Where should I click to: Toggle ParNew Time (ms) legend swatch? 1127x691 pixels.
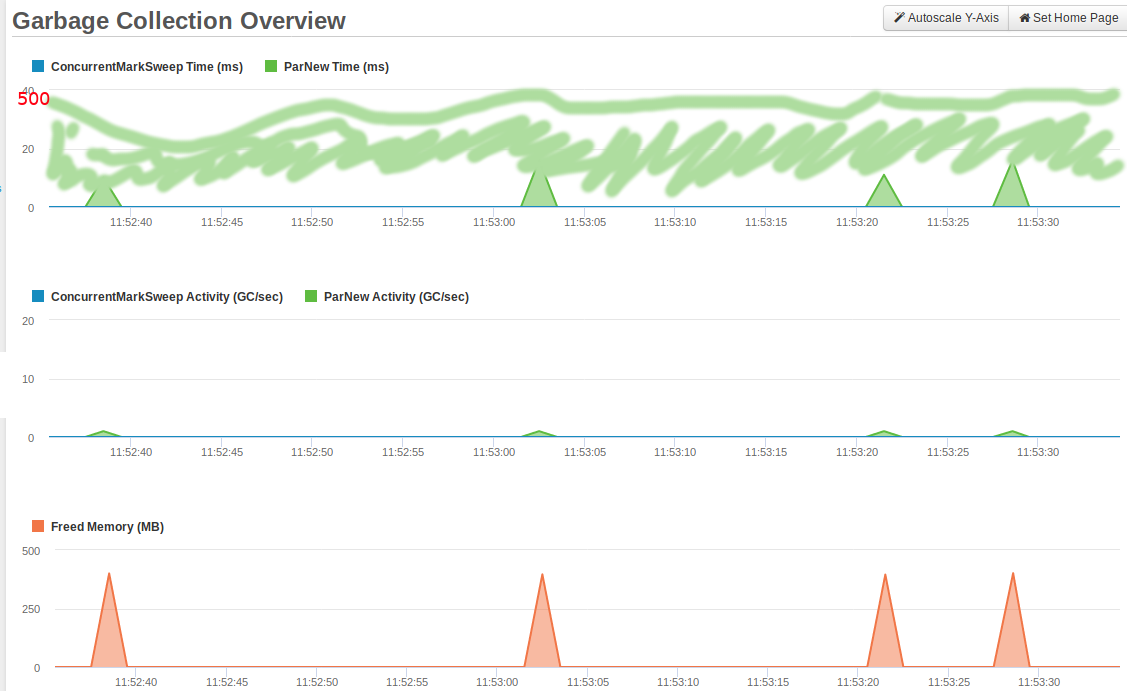pos(271,66)
